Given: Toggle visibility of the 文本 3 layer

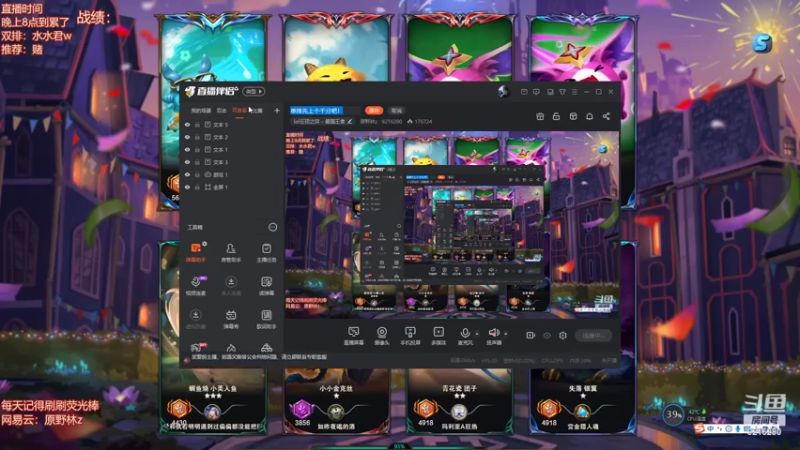Looking at the screenshot, I should [187, 162].
